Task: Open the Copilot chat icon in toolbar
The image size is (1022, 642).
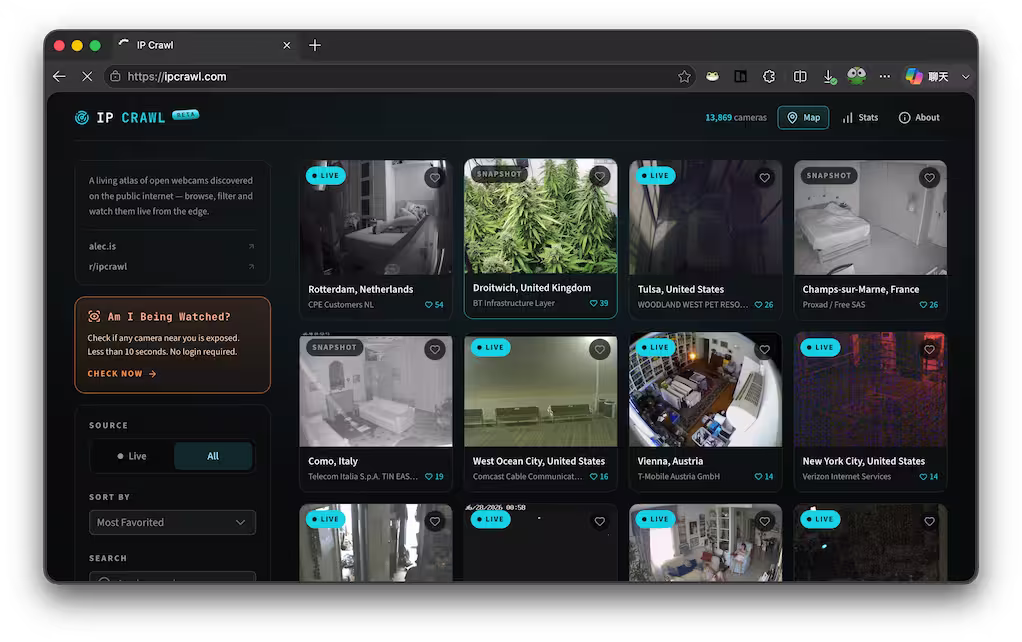Action: tap(914, 76)
